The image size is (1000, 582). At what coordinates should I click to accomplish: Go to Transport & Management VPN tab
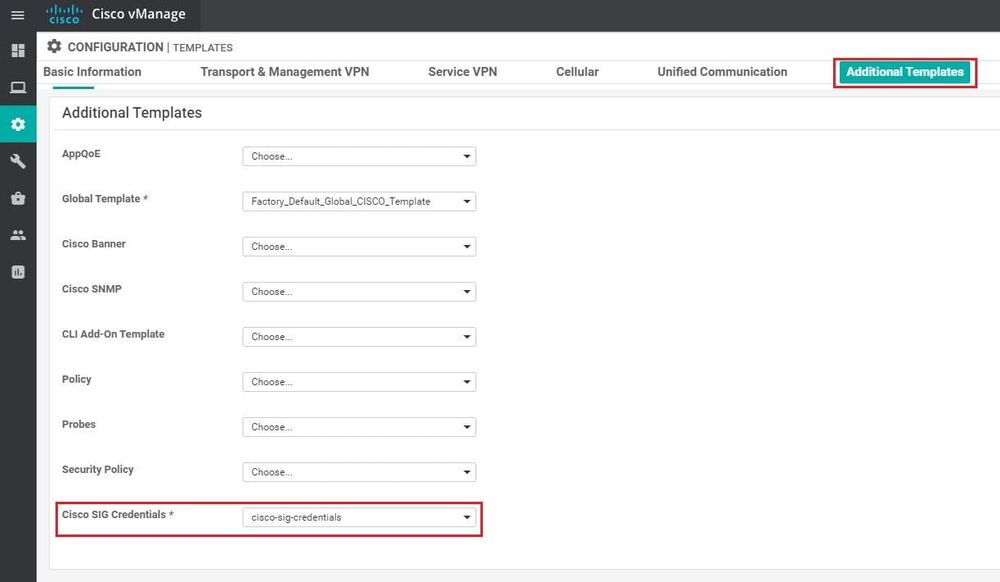click(x=284, y=72)
